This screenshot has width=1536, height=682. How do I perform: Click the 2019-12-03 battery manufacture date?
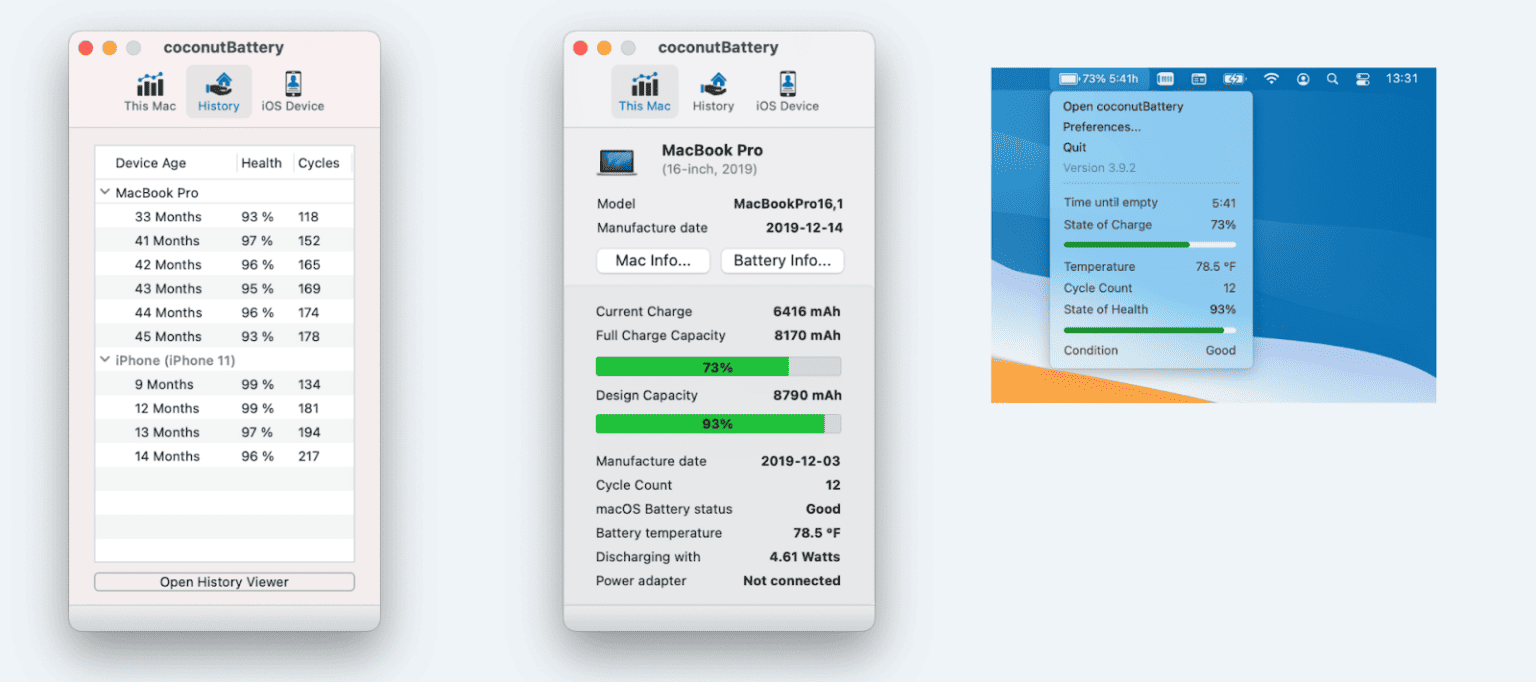[801, 461]
